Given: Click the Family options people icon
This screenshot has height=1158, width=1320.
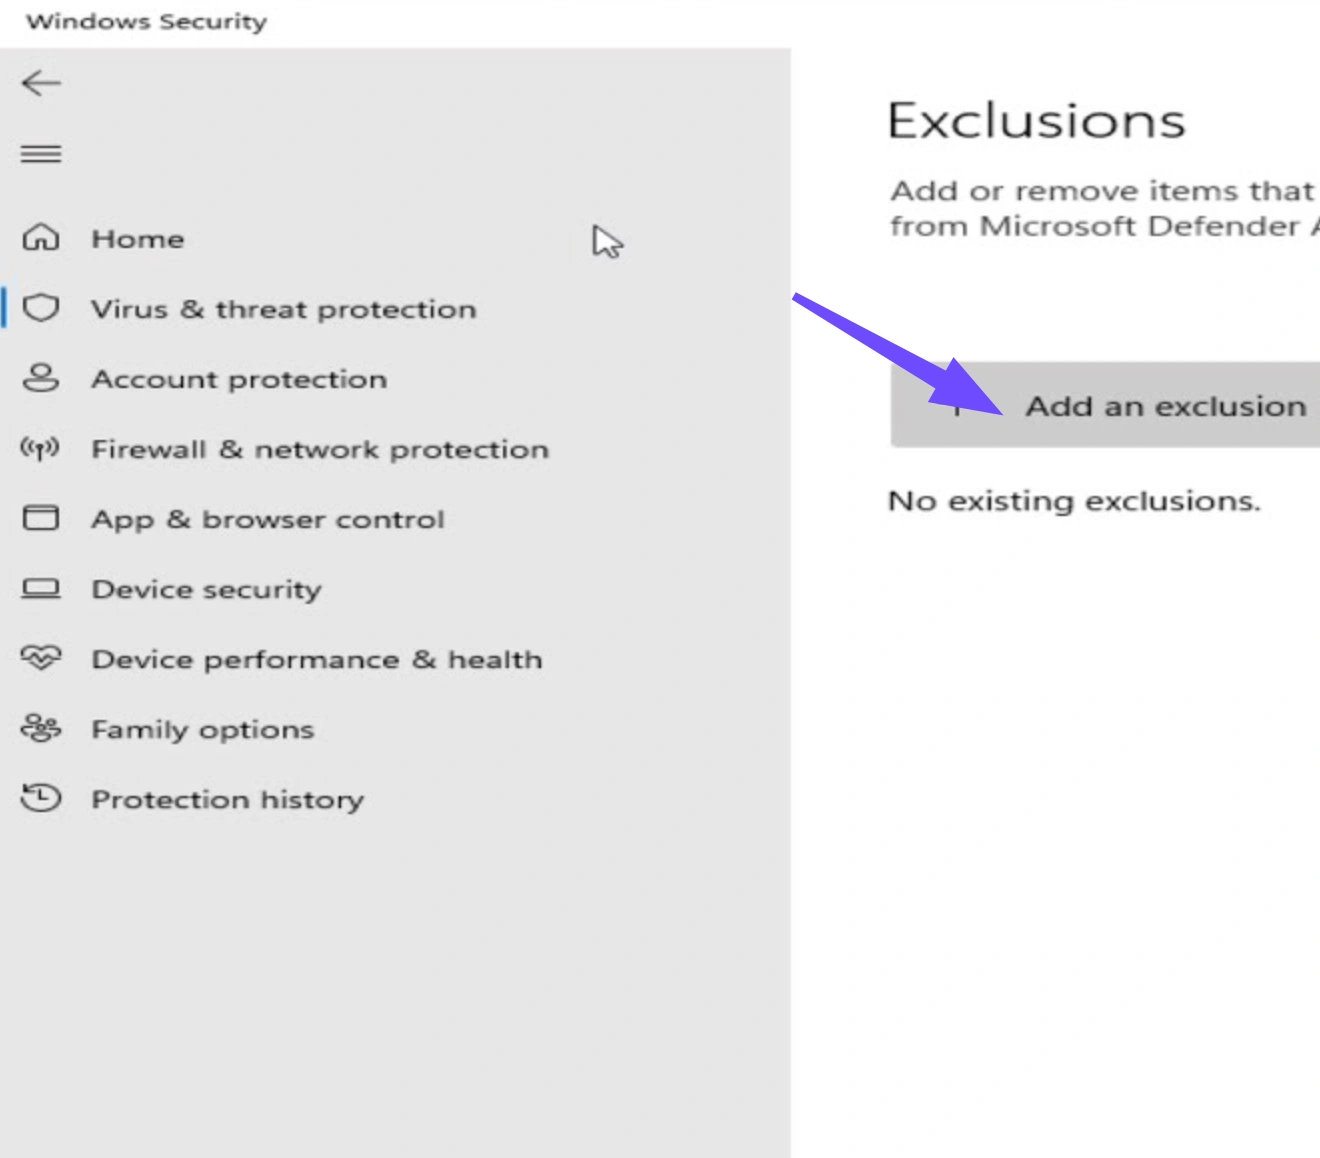Looking at the screenshot, I should pos(41,728).
